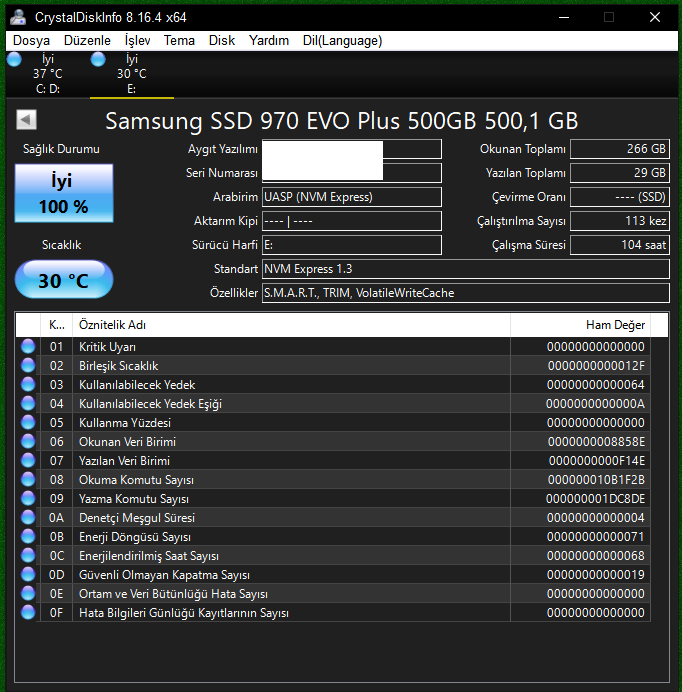
Task: Open the Düzenle menu
Action: 87,41
